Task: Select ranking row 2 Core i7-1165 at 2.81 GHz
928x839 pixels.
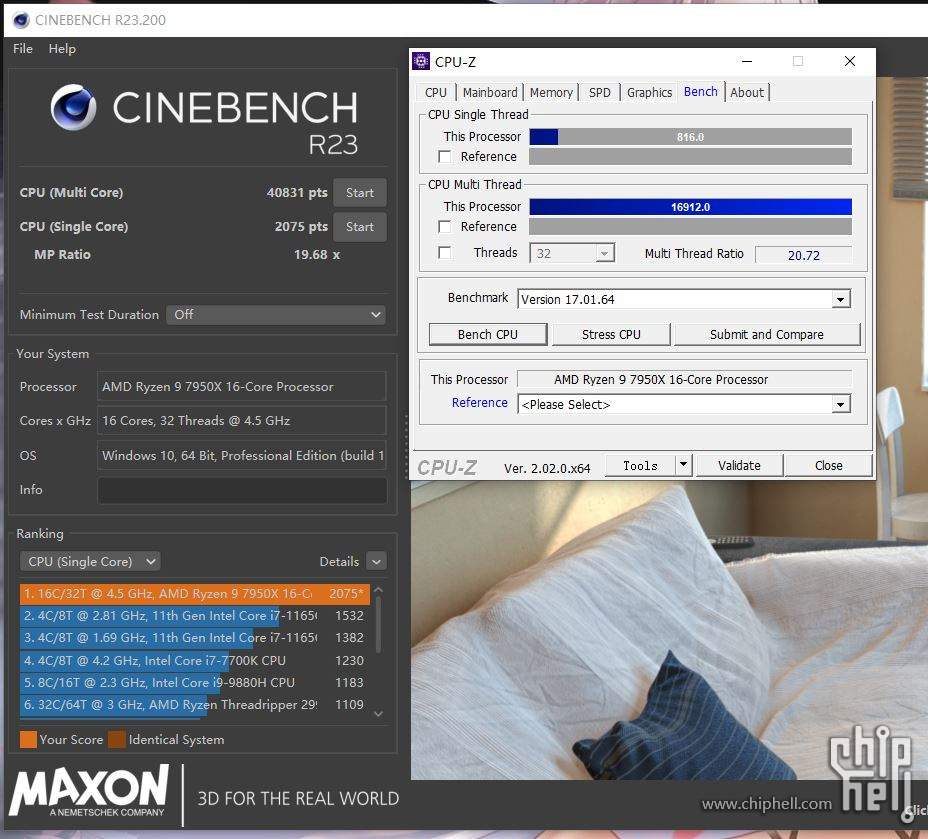Action: (195, 616)
